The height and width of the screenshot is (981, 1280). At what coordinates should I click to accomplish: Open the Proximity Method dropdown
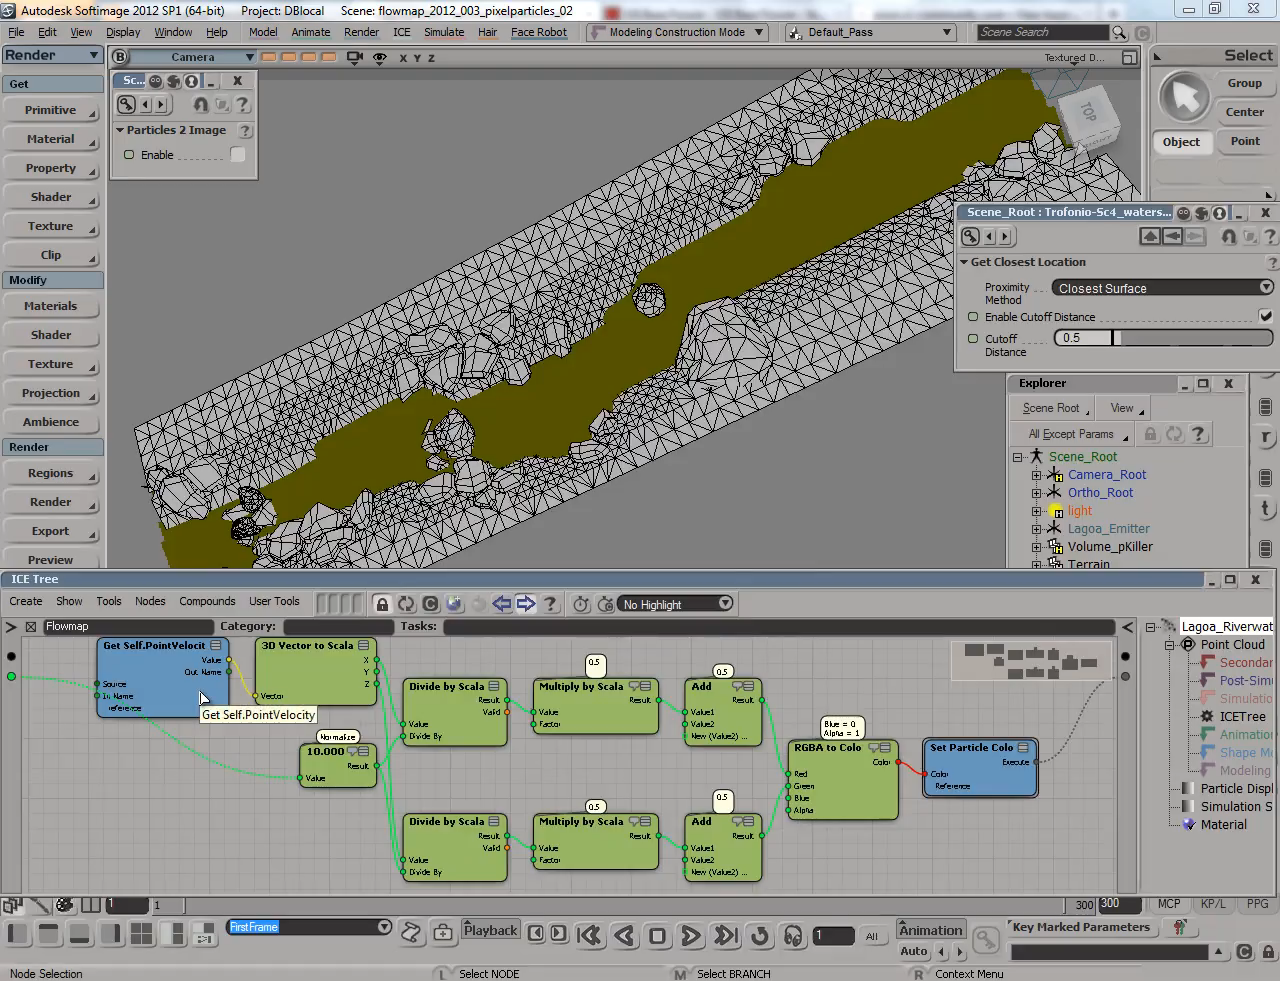(x=1164, y=288)
